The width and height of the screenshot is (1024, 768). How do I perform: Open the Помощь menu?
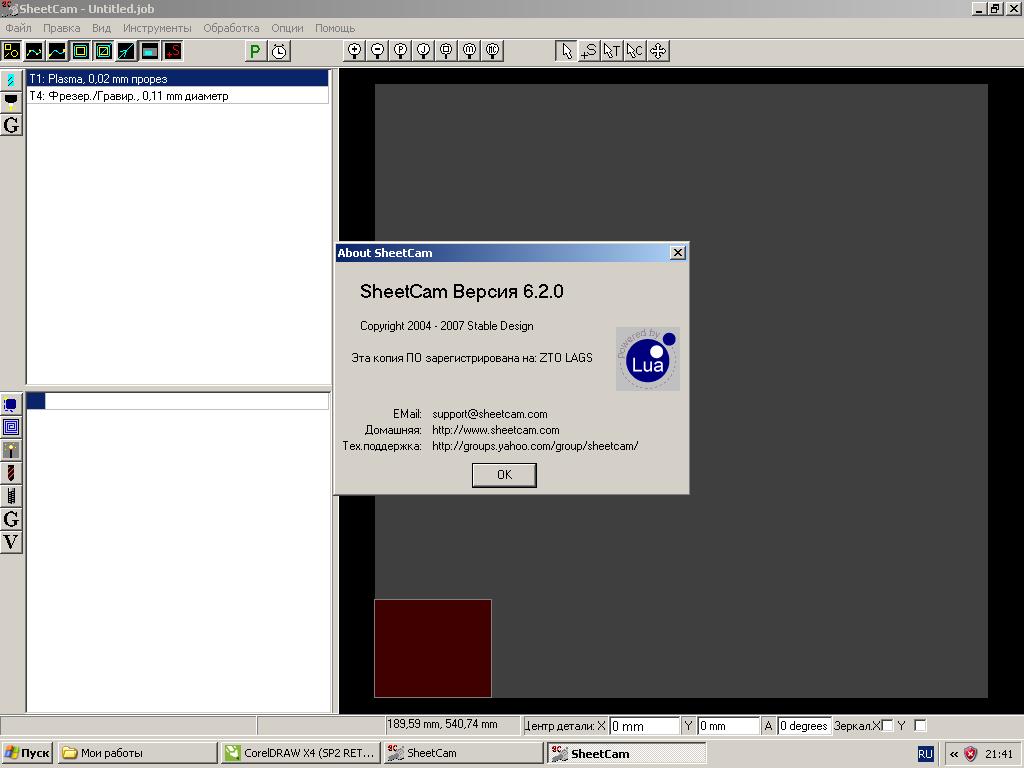pyautogui.click(x=335, y=28)
